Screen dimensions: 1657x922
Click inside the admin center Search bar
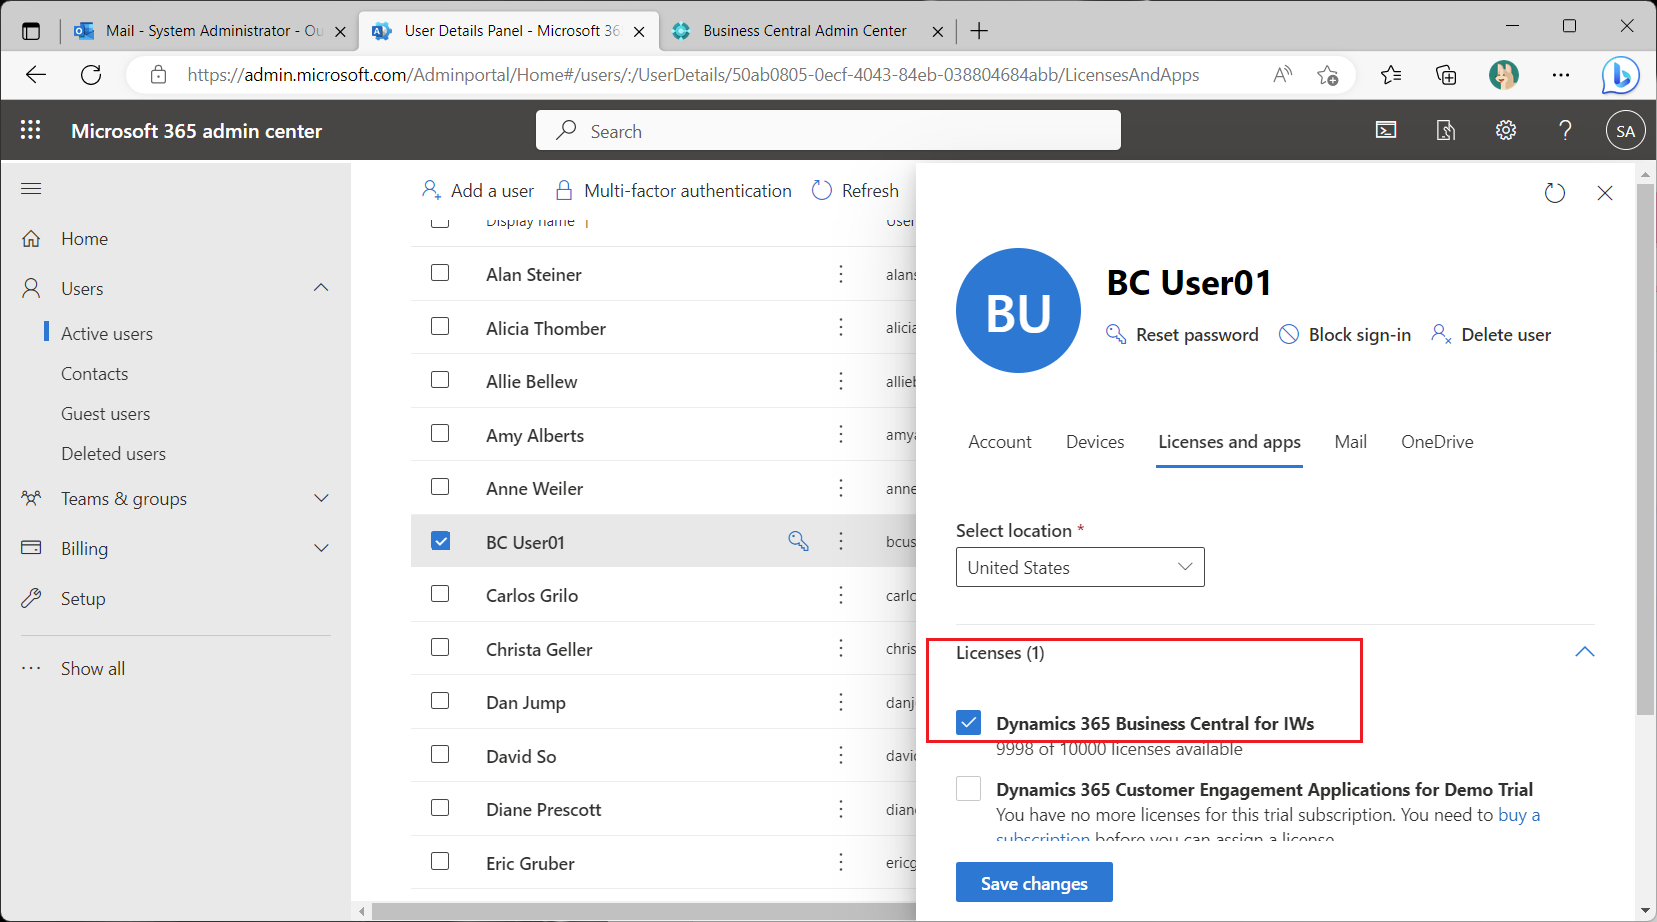[828, 130]
